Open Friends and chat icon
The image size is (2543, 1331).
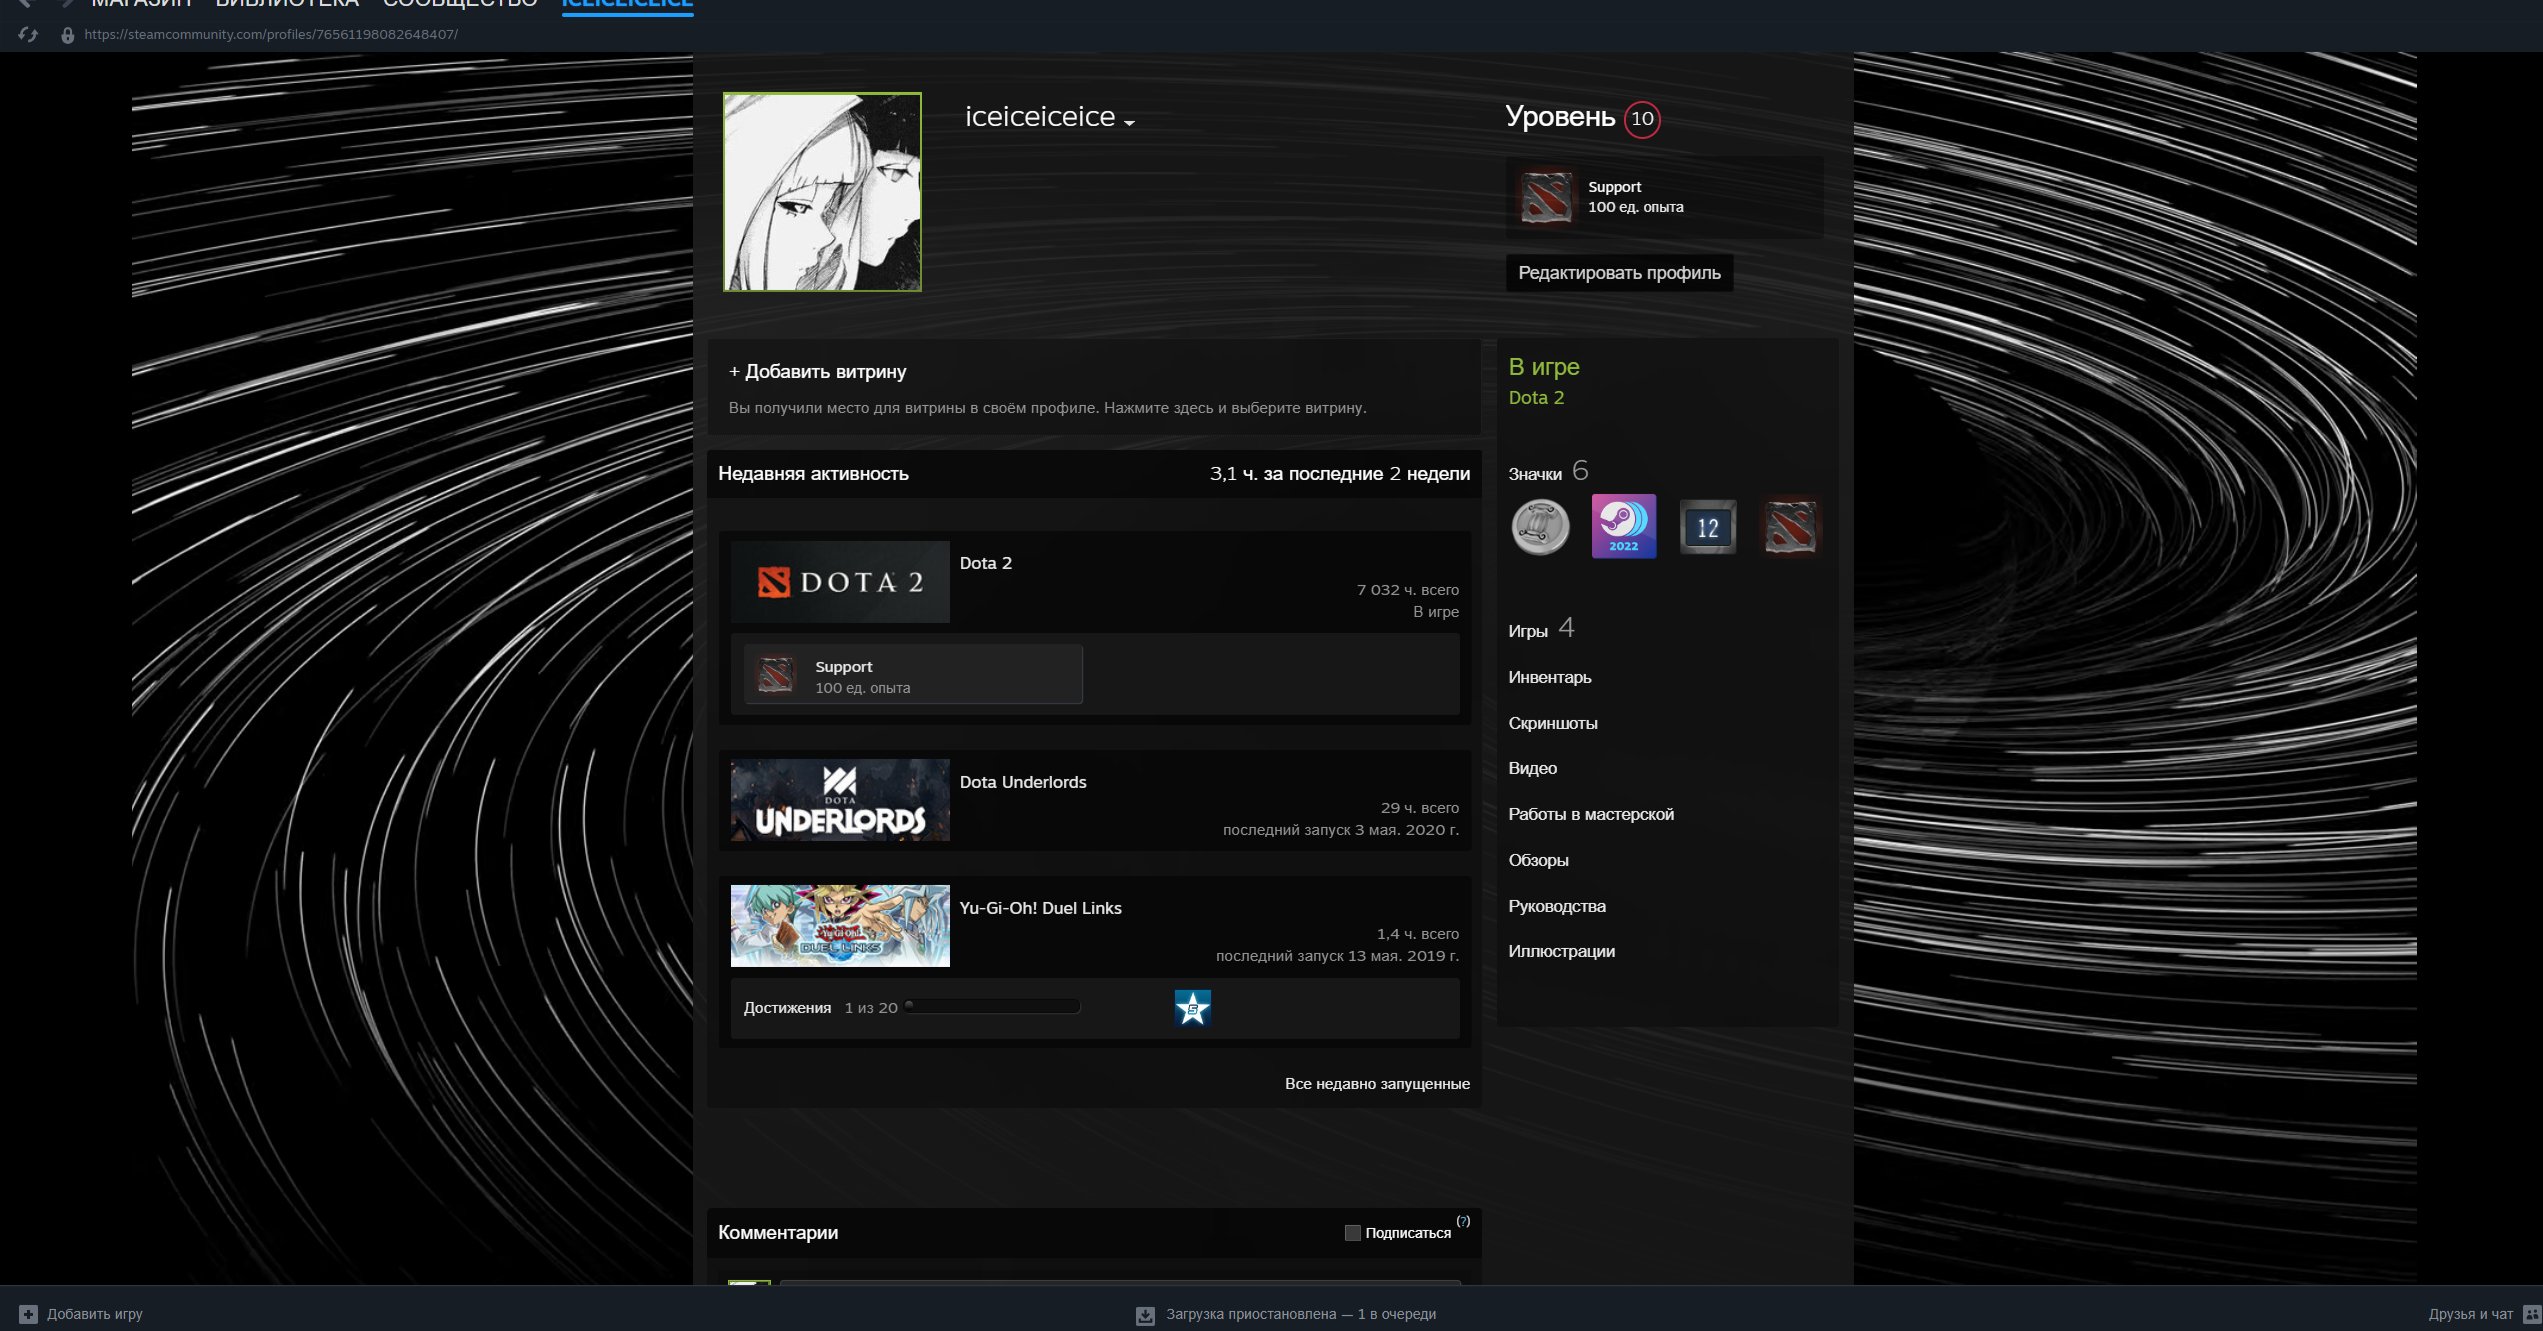point(2531,1314)
